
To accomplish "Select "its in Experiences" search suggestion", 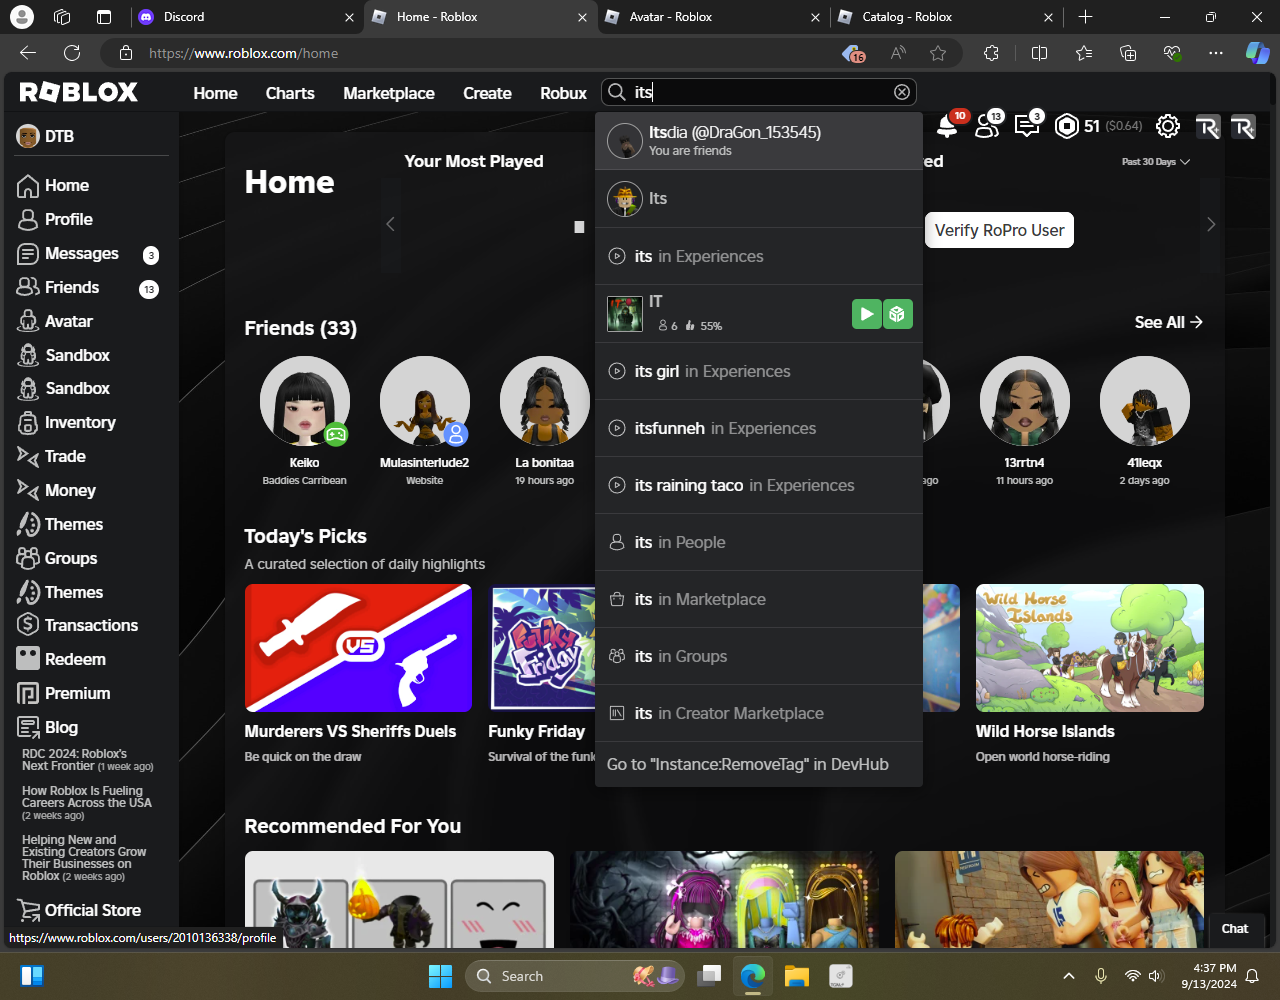I will pos(759,256).
